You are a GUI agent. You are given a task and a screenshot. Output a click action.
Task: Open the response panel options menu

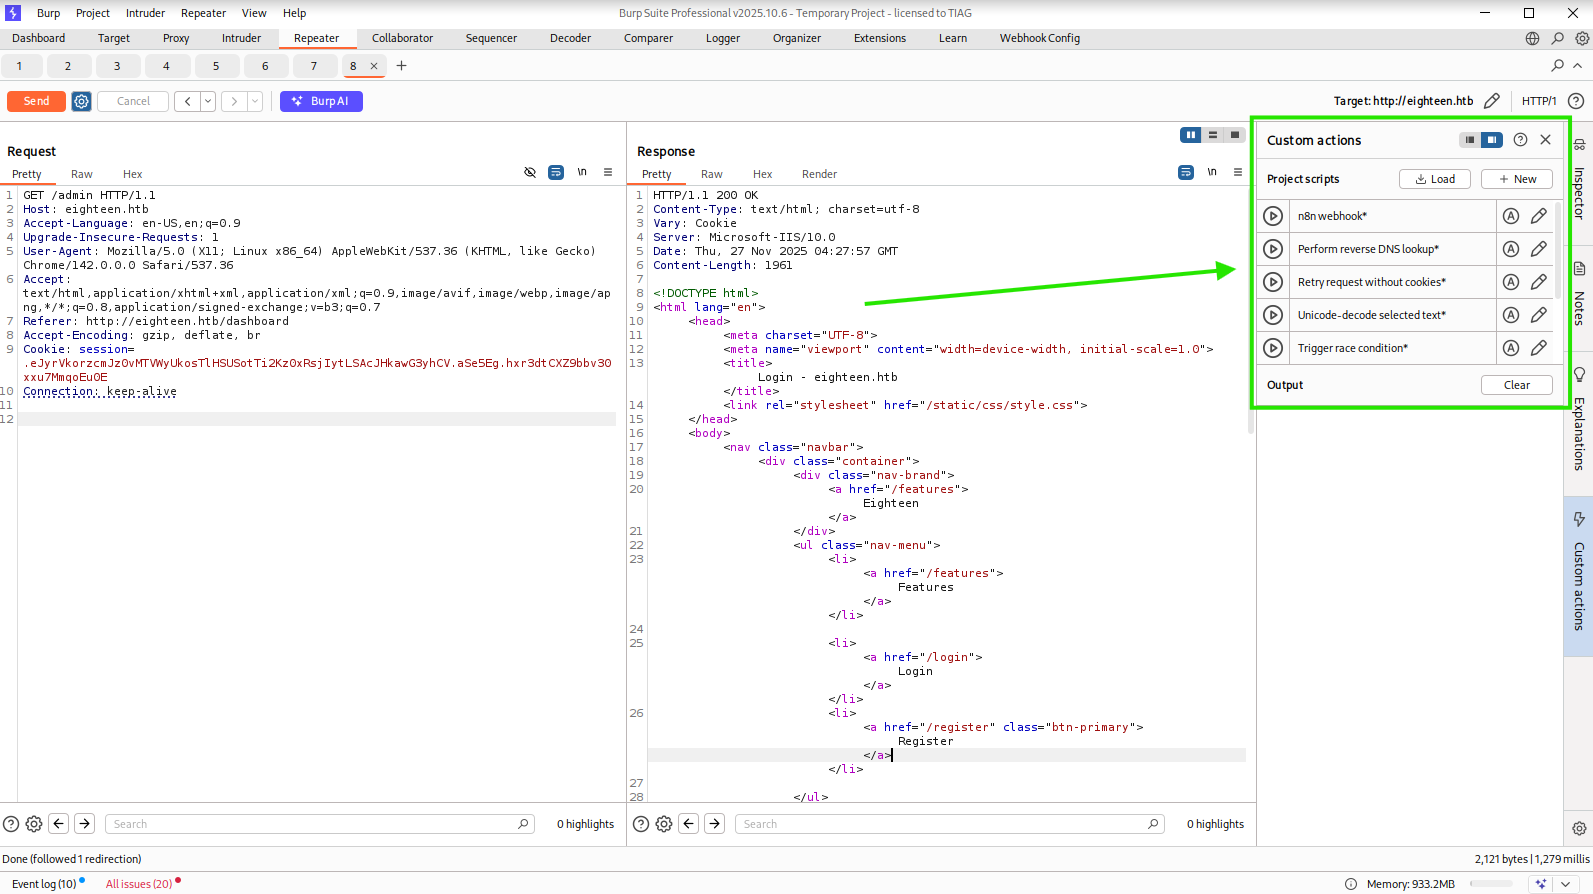coord(1237,173)
